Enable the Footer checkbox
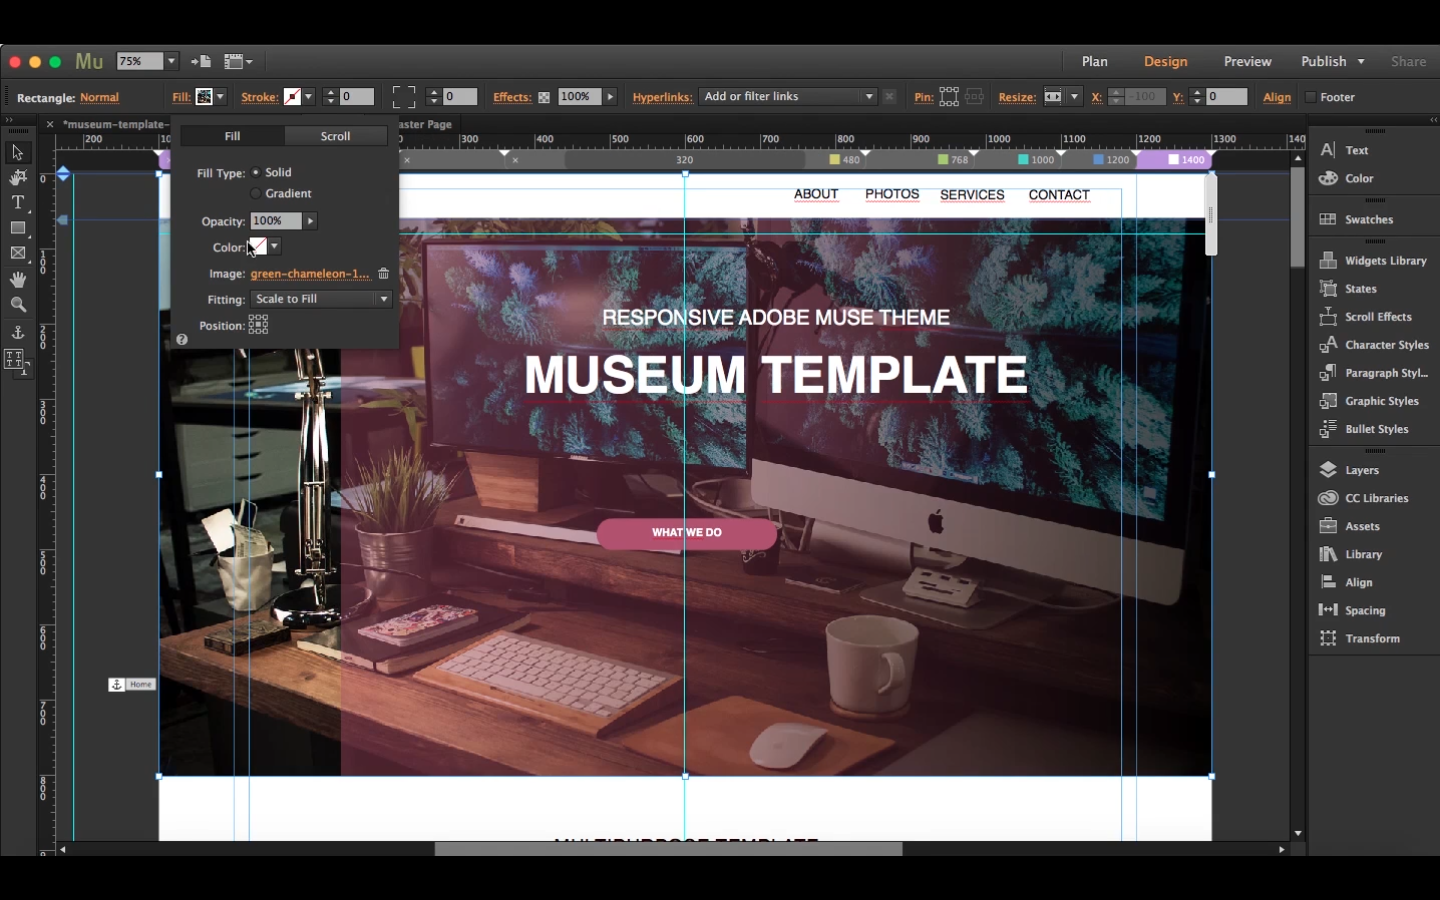1440x900 pixels. point(1311,97)
